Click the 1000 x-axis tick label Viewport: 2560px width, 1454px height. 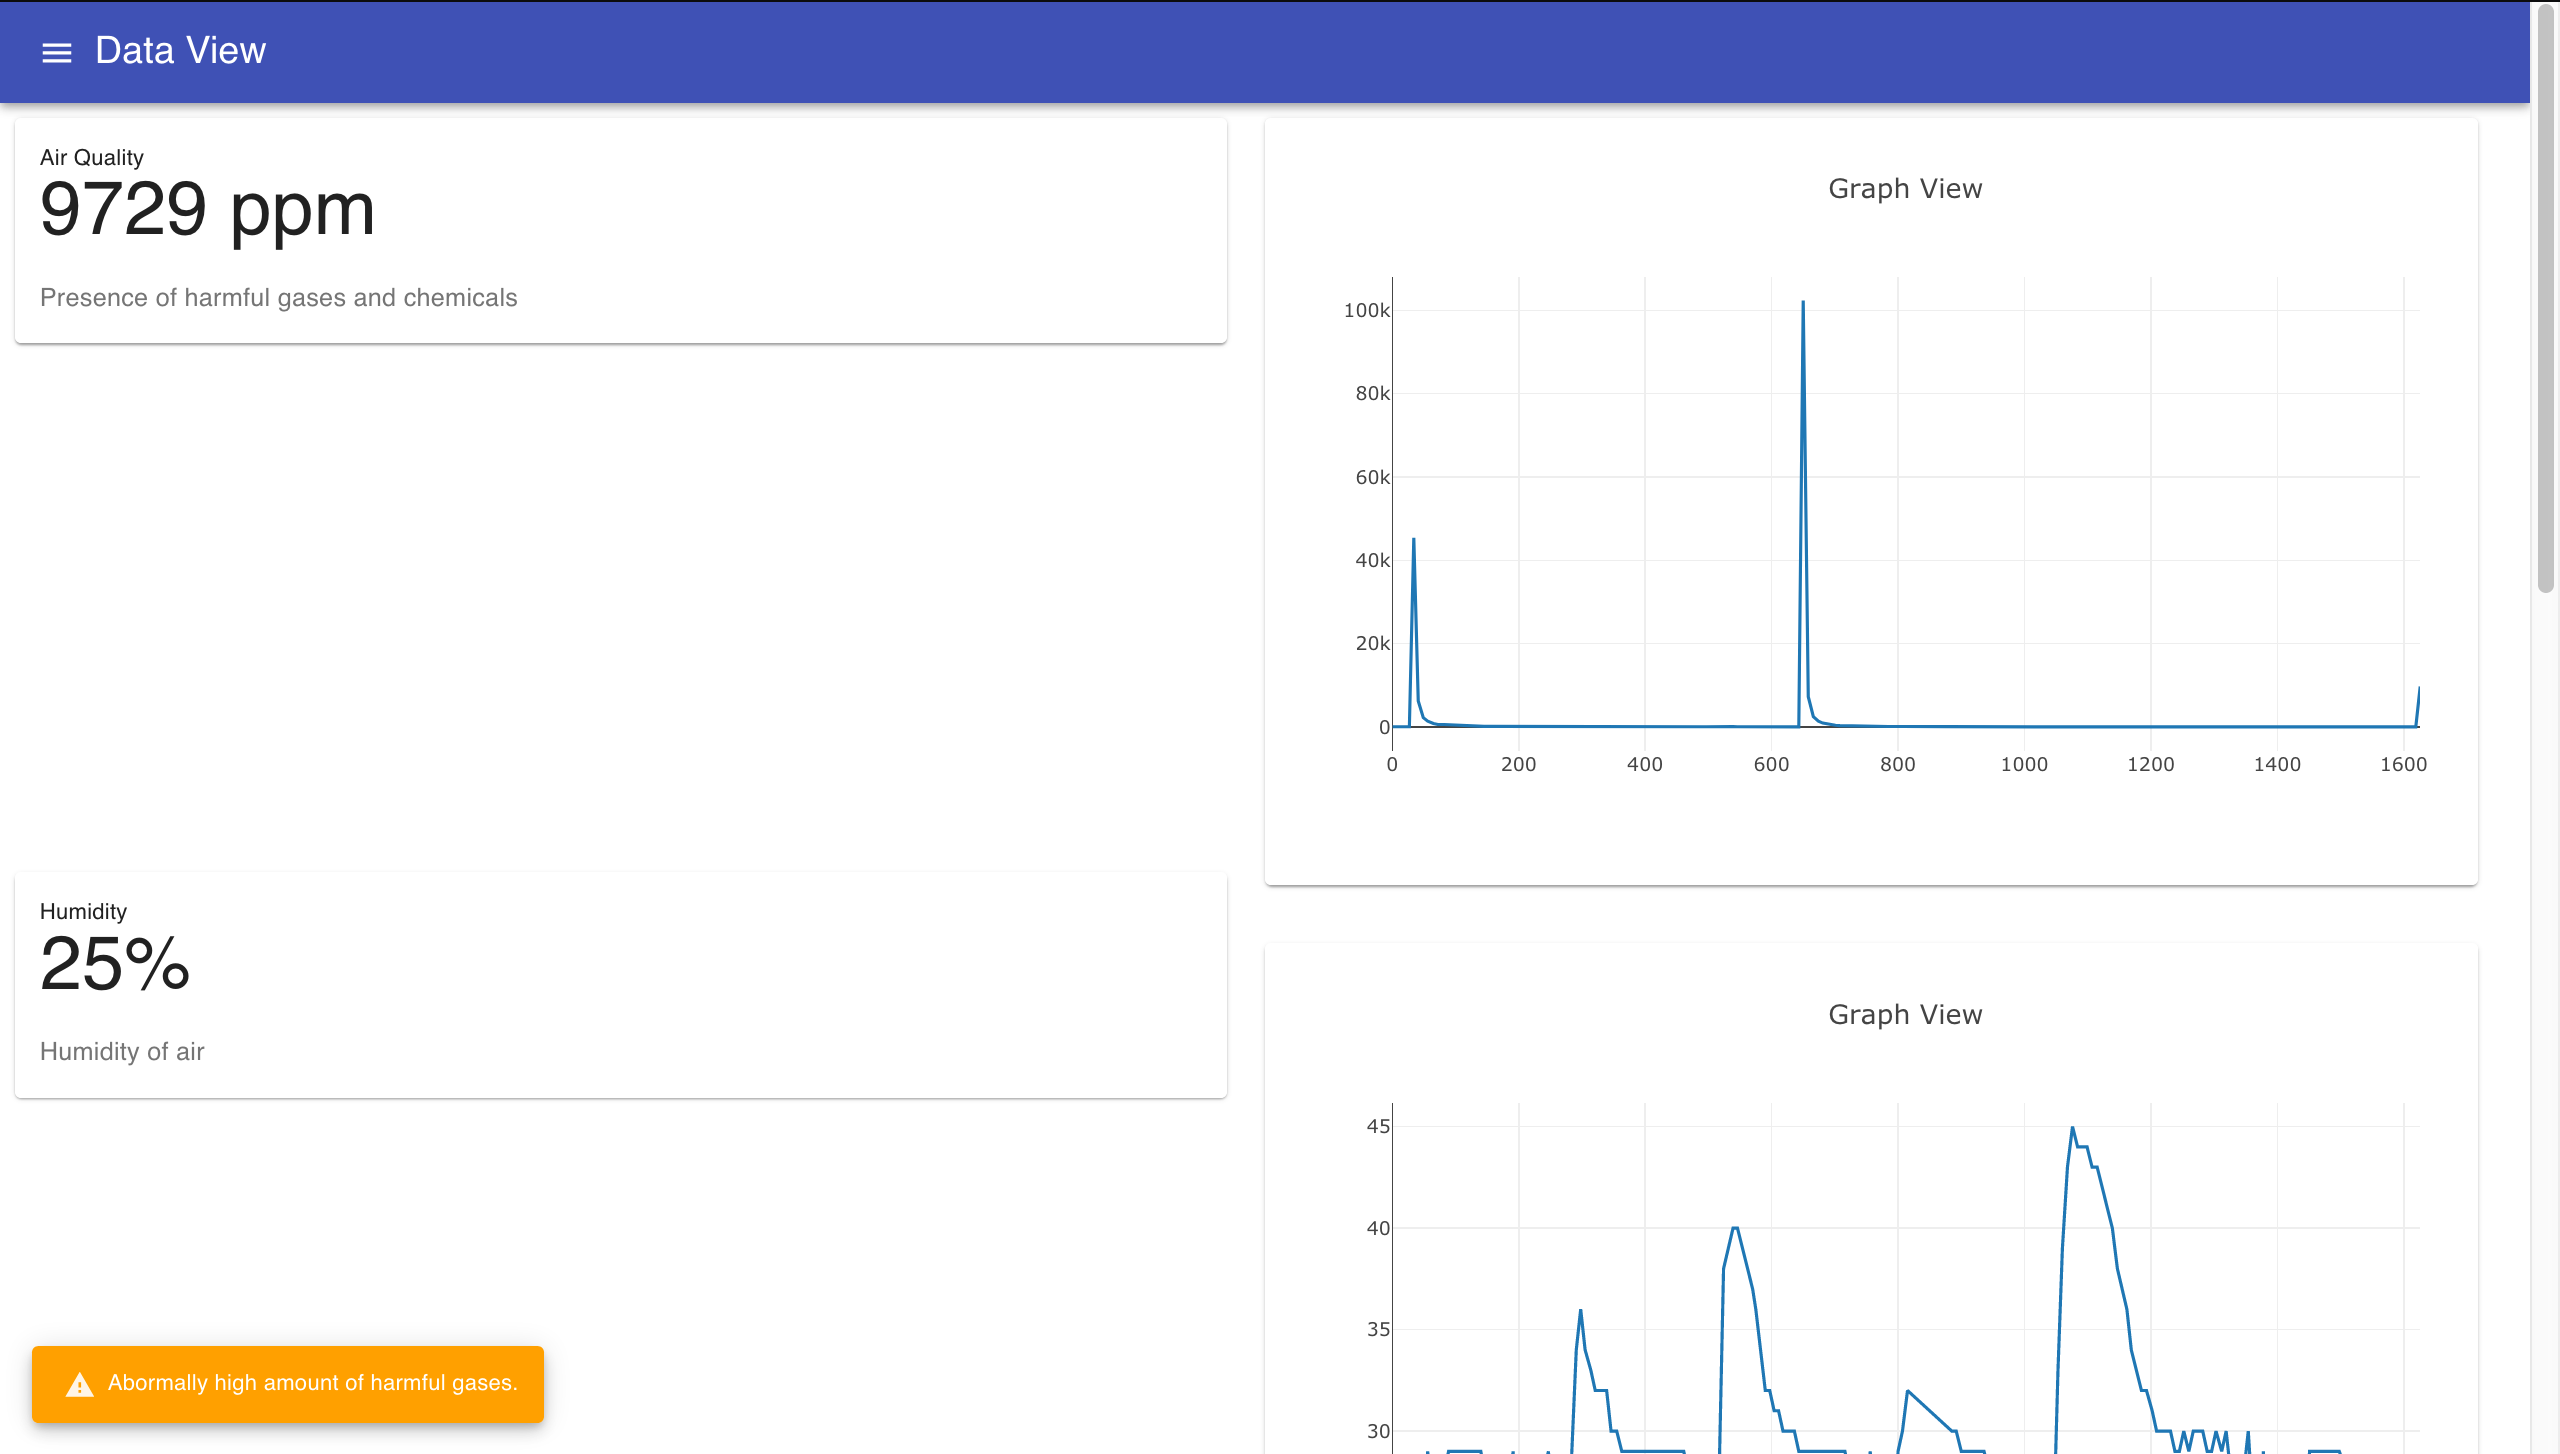(2023, 765)
